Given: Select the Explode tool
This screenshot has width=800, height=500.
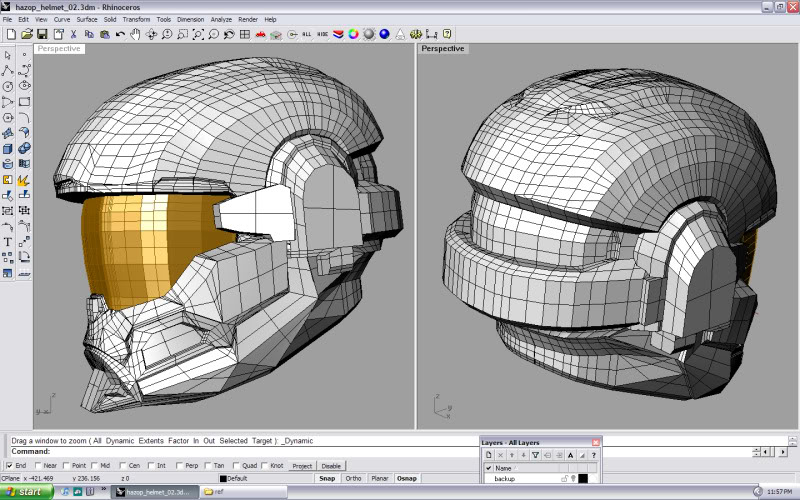Looking at the screenshot, I should coord(24,180).
